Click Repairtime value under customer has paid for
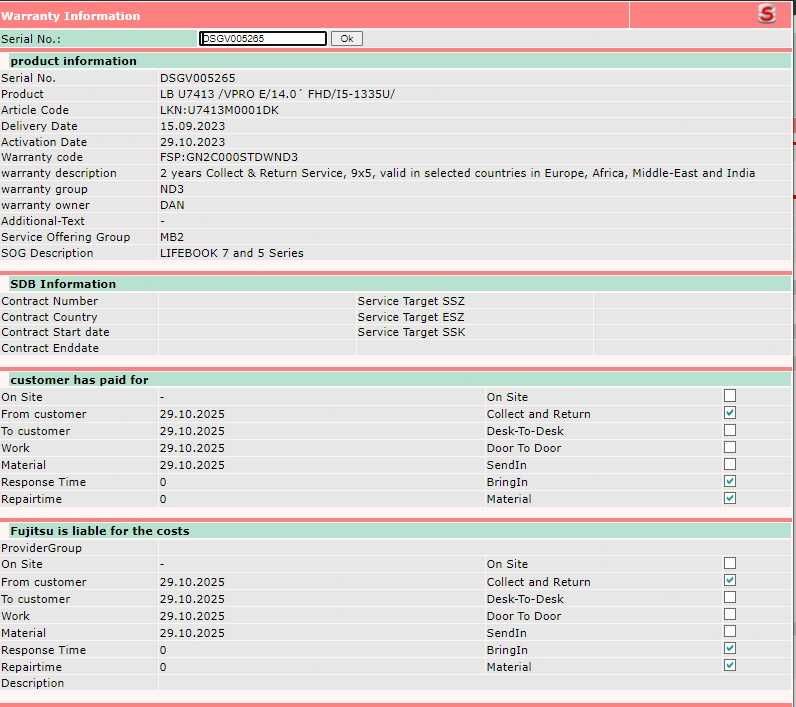Viewport: 796px width, 707px height. click(x=163, y=499)
